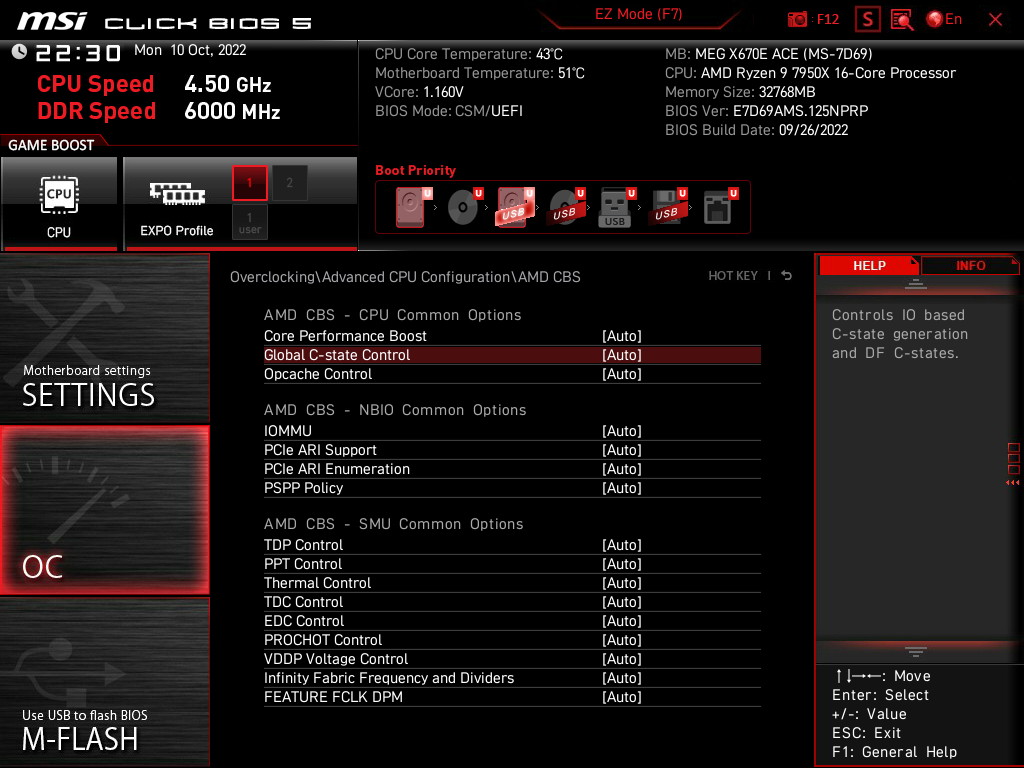The height and width of the screenshot is (768, 1024).
Task: Open Core Performance Boost [Auto] value
Action: (622, 336)
